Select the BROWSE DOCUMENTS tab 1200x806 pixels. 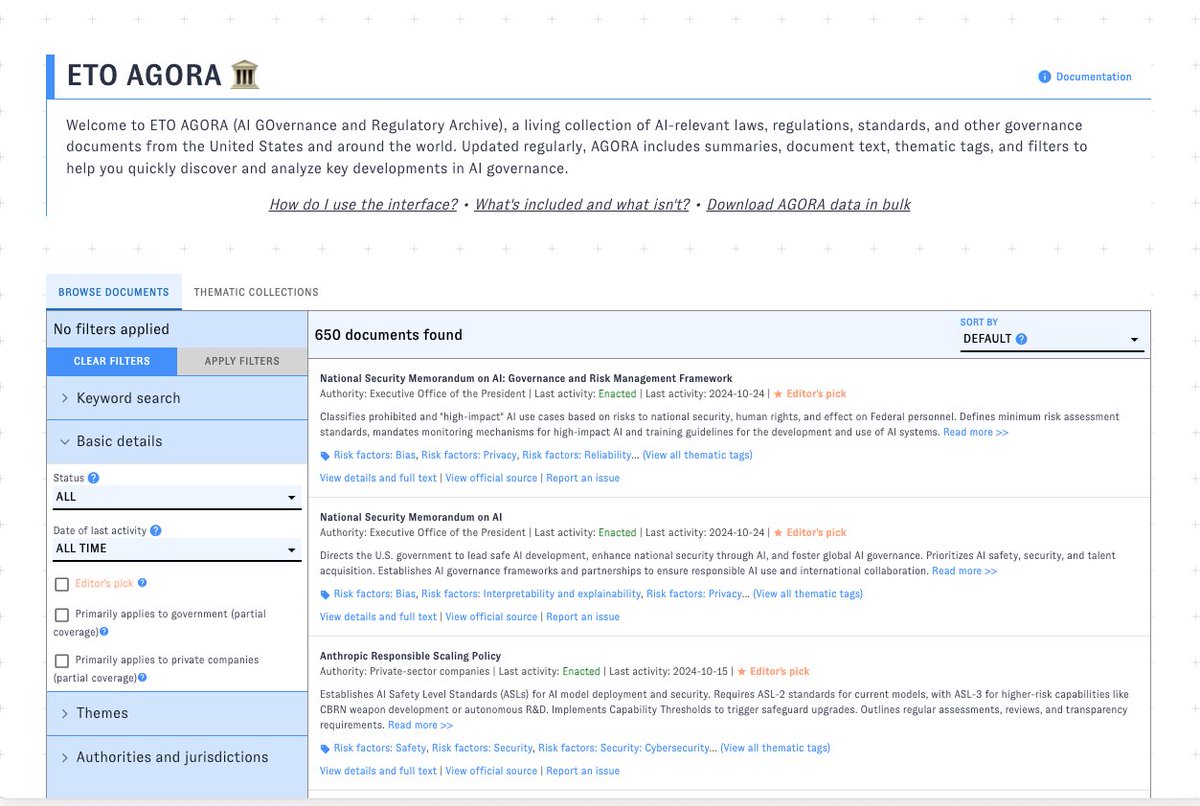coord(113,292)
